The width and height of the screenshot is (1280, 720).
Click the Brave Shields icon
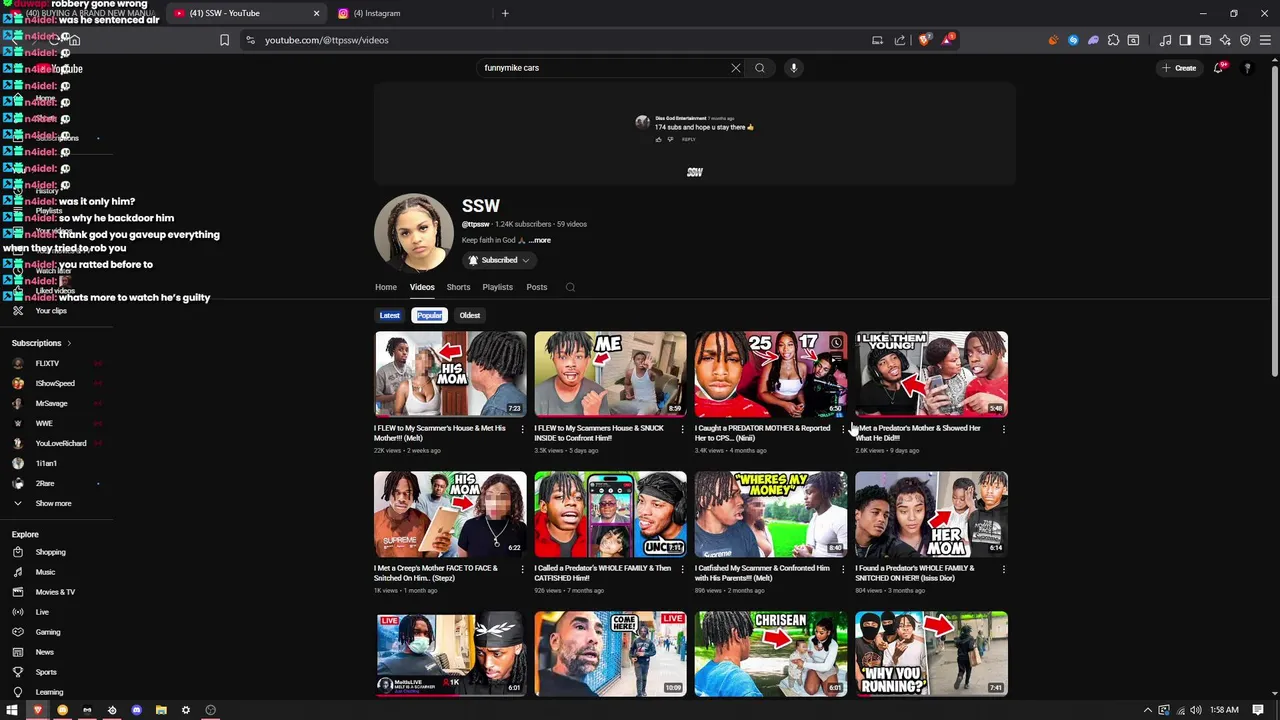925,40
